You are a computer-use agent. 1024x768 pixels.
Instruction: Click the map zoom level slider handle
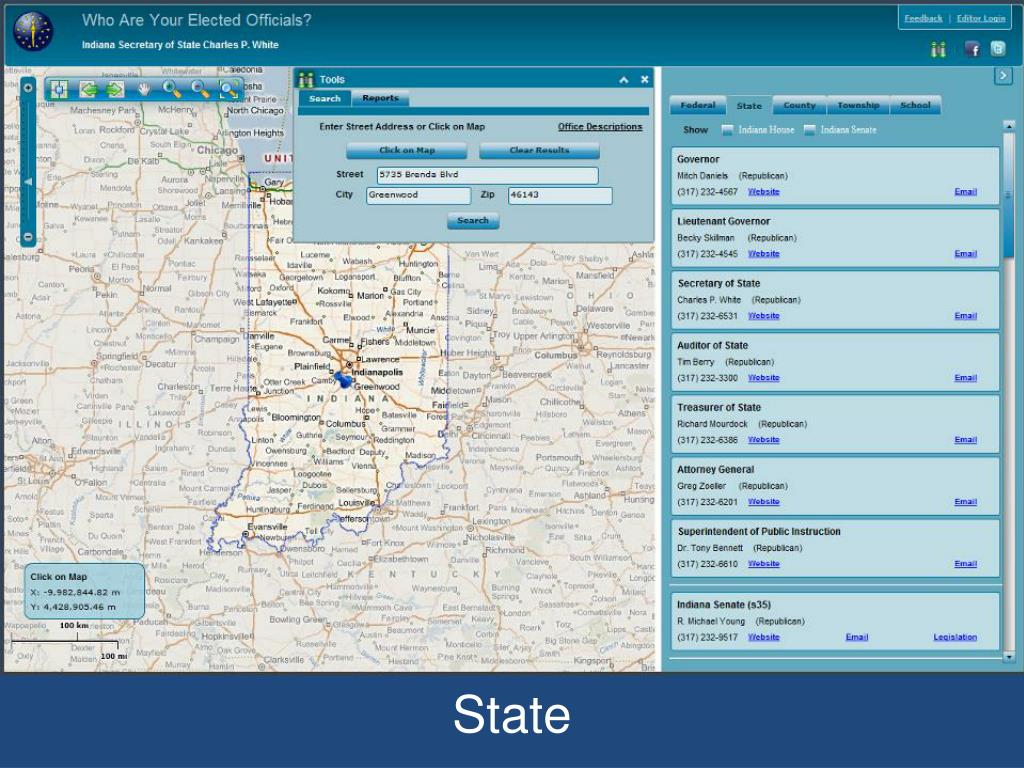[28, 182]
